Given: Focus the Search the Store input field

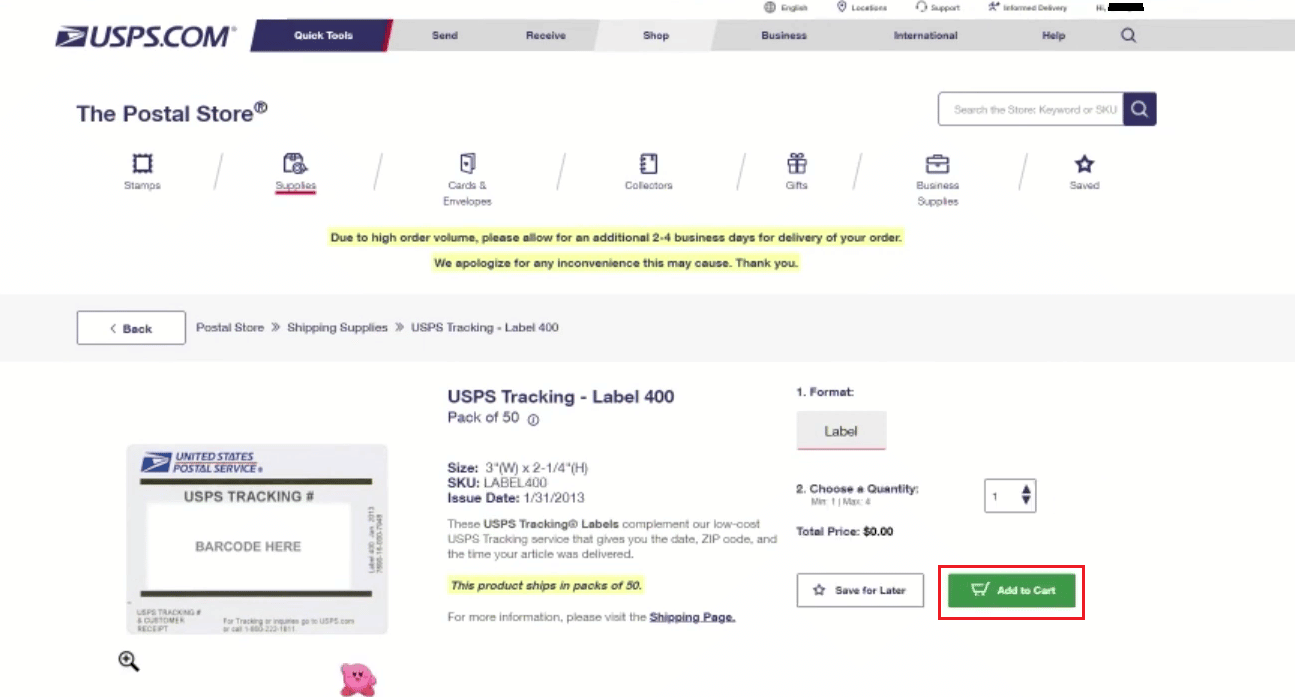Looking at the screenshot, I should pos(1031,110).
